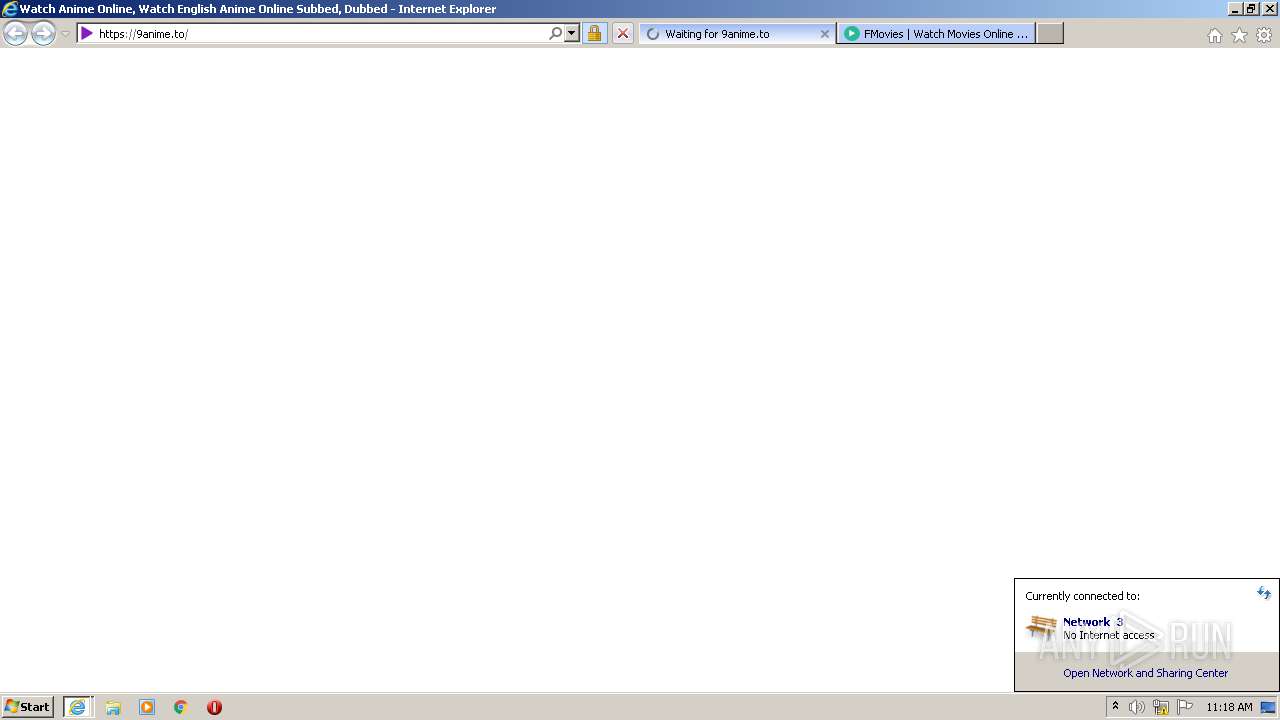This screenshot has height=720, width=1280.
Task: Restore down the Internet Explorer window
Action: (1251, 9)
